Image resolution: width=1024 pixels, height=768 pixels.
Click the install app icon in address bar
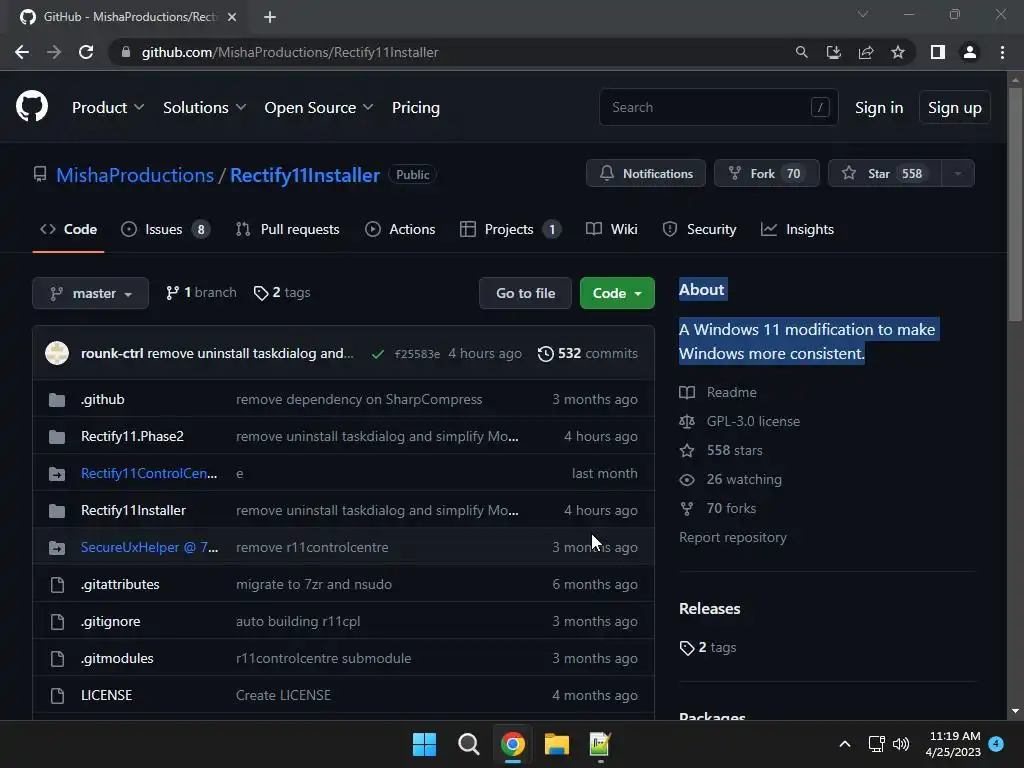coord(833,52)
